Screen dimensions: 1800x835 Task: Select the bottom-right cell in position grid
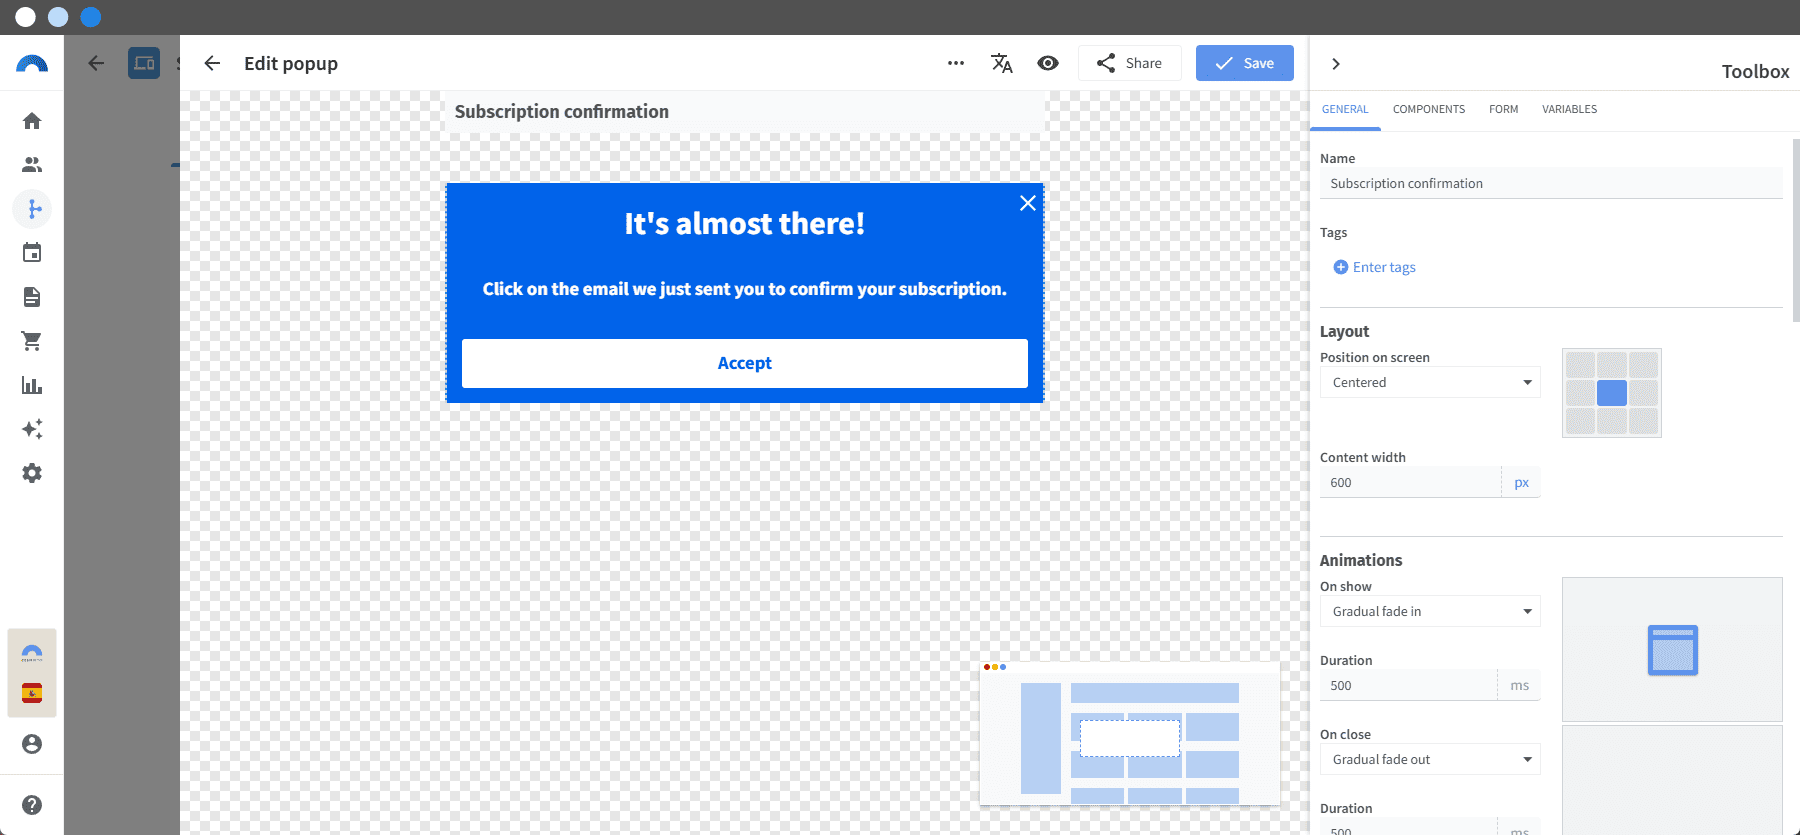[x=1643, y=421]
